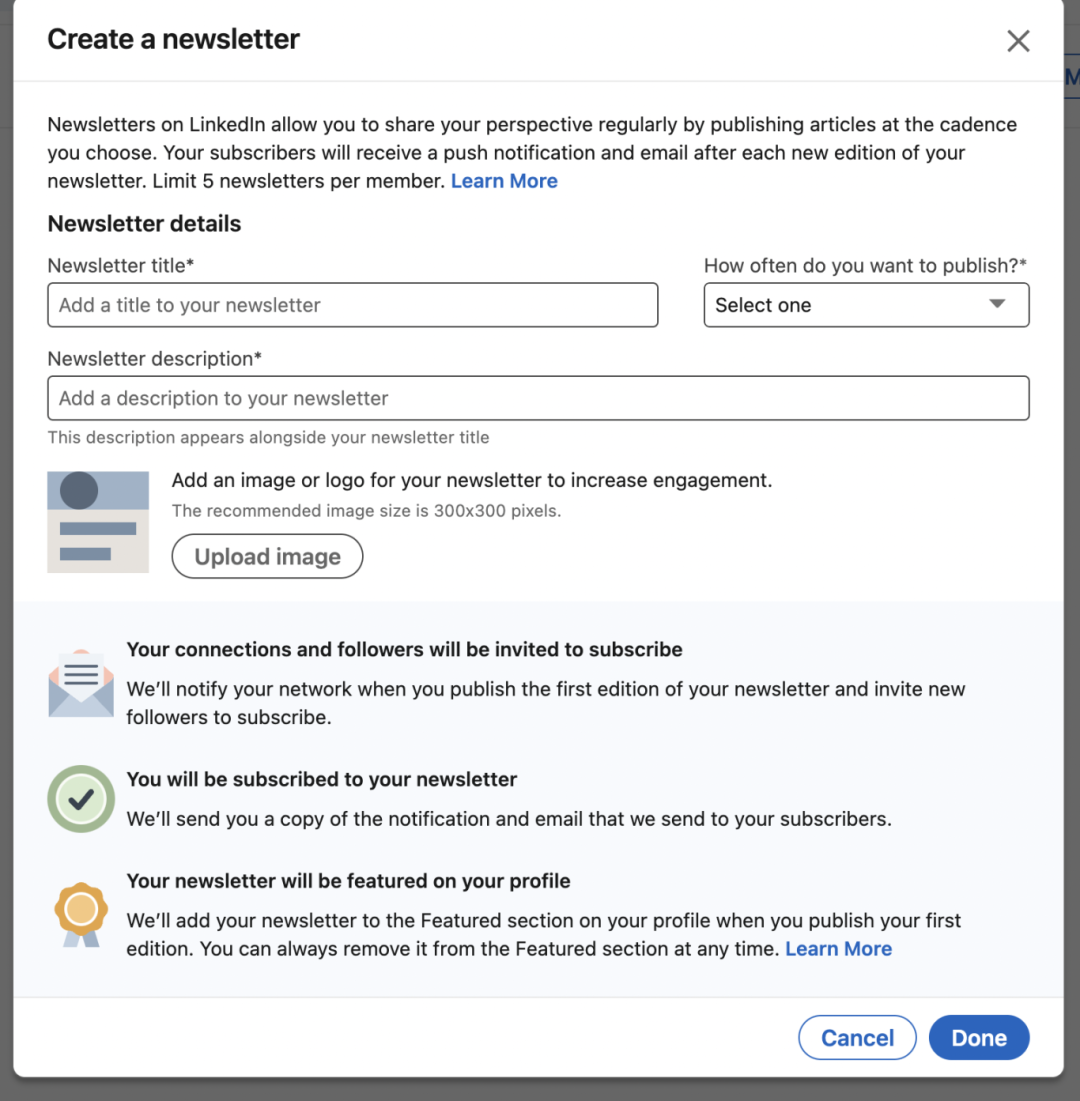Click the "Create a newsletter" dialog title
1080x1101 pixels.
pos(173,40)
